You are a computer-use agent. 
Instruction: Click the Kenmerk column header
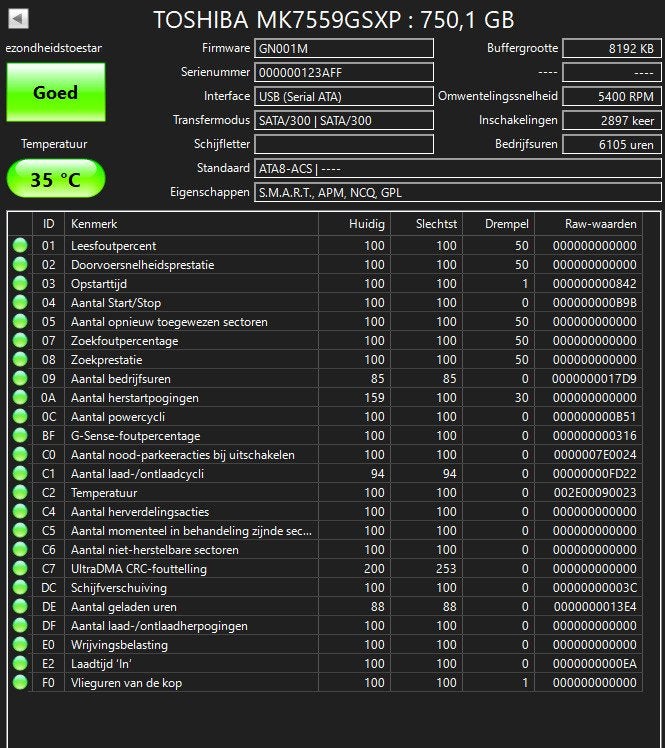tap(191, 224)
